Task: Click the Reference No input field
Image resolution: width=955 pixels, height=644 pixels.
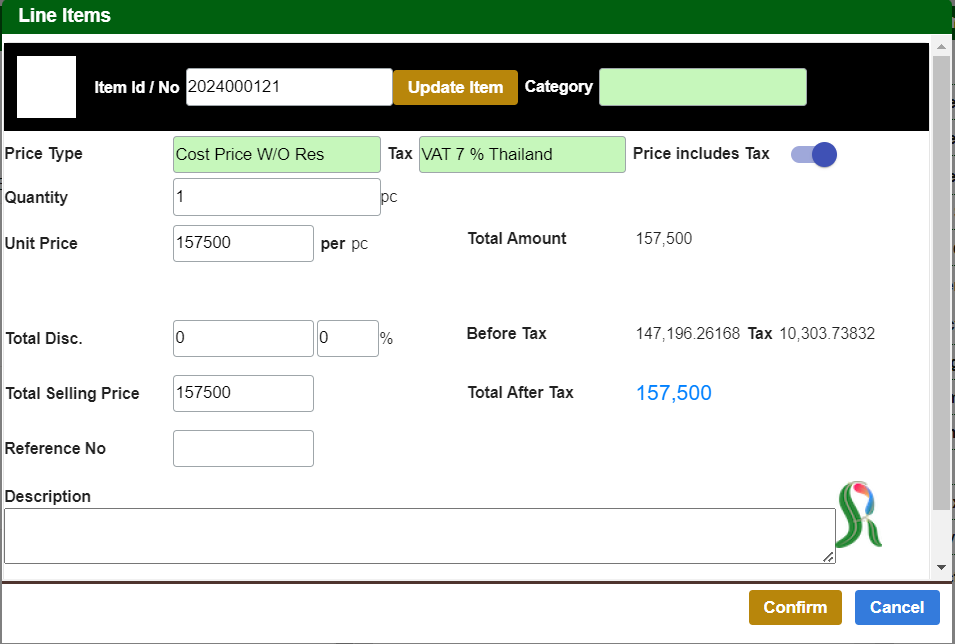Action: (243, 448)
